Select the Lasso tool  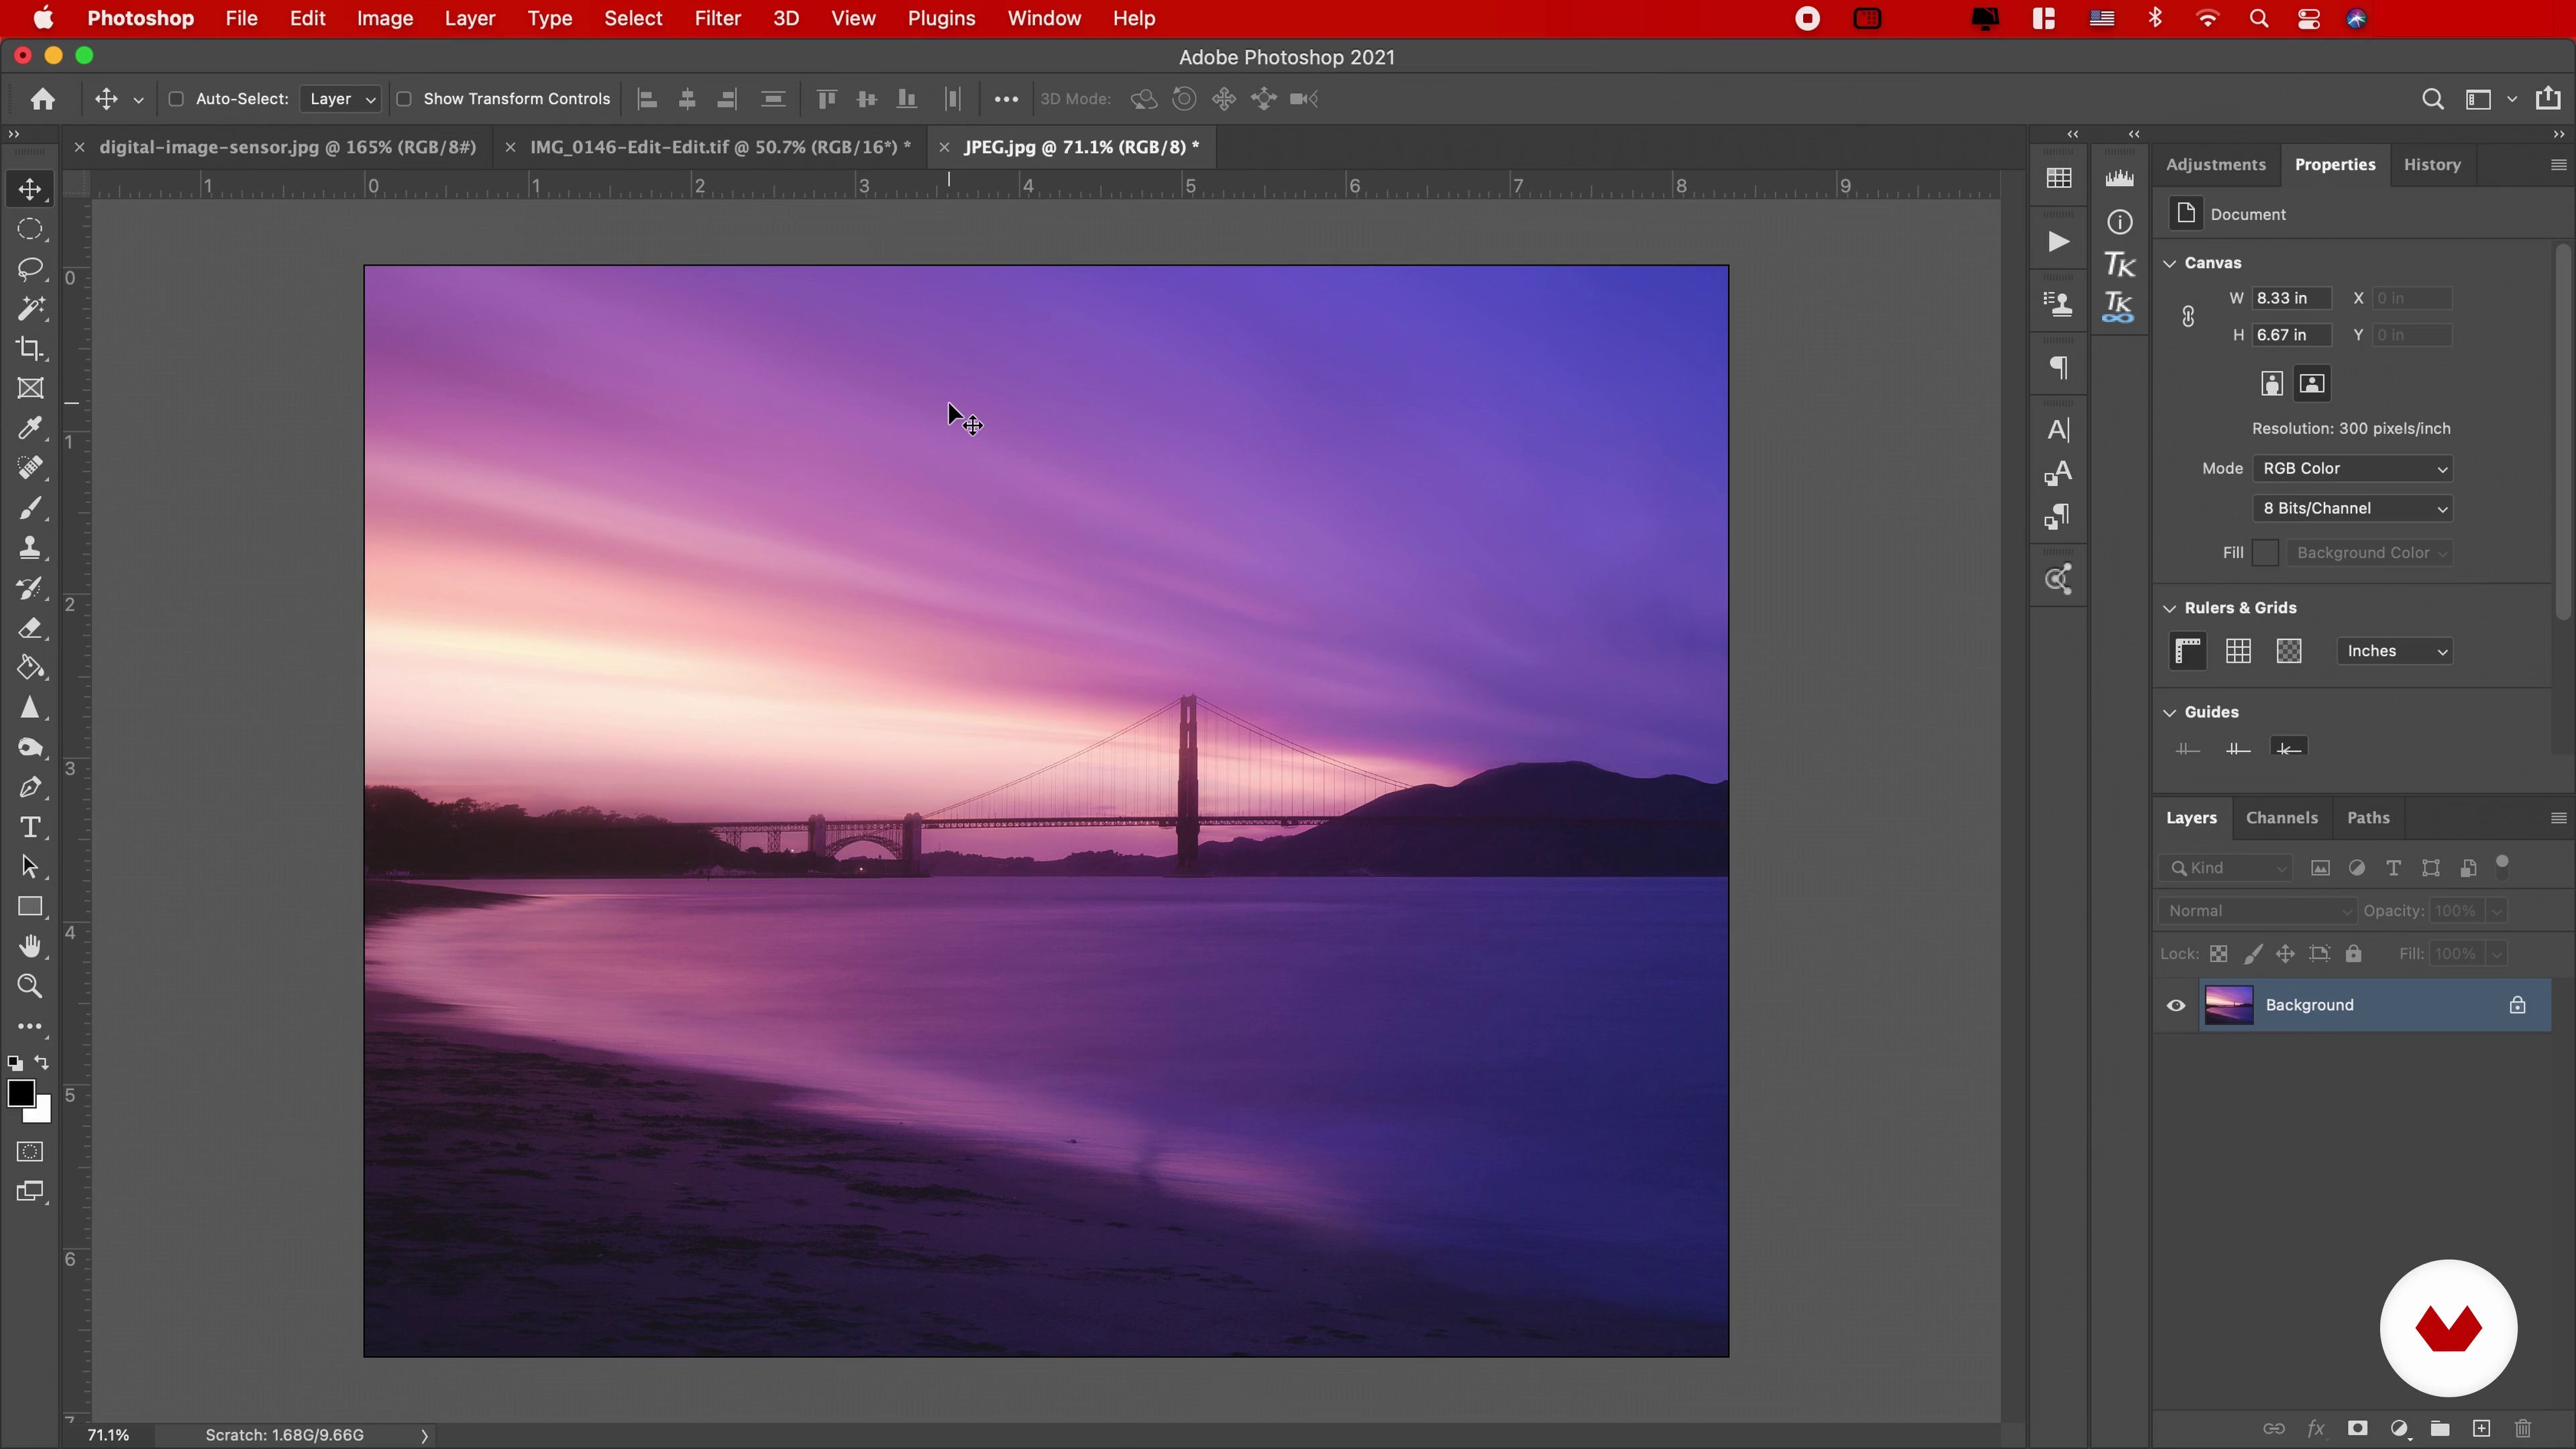[x=30, y=269]
